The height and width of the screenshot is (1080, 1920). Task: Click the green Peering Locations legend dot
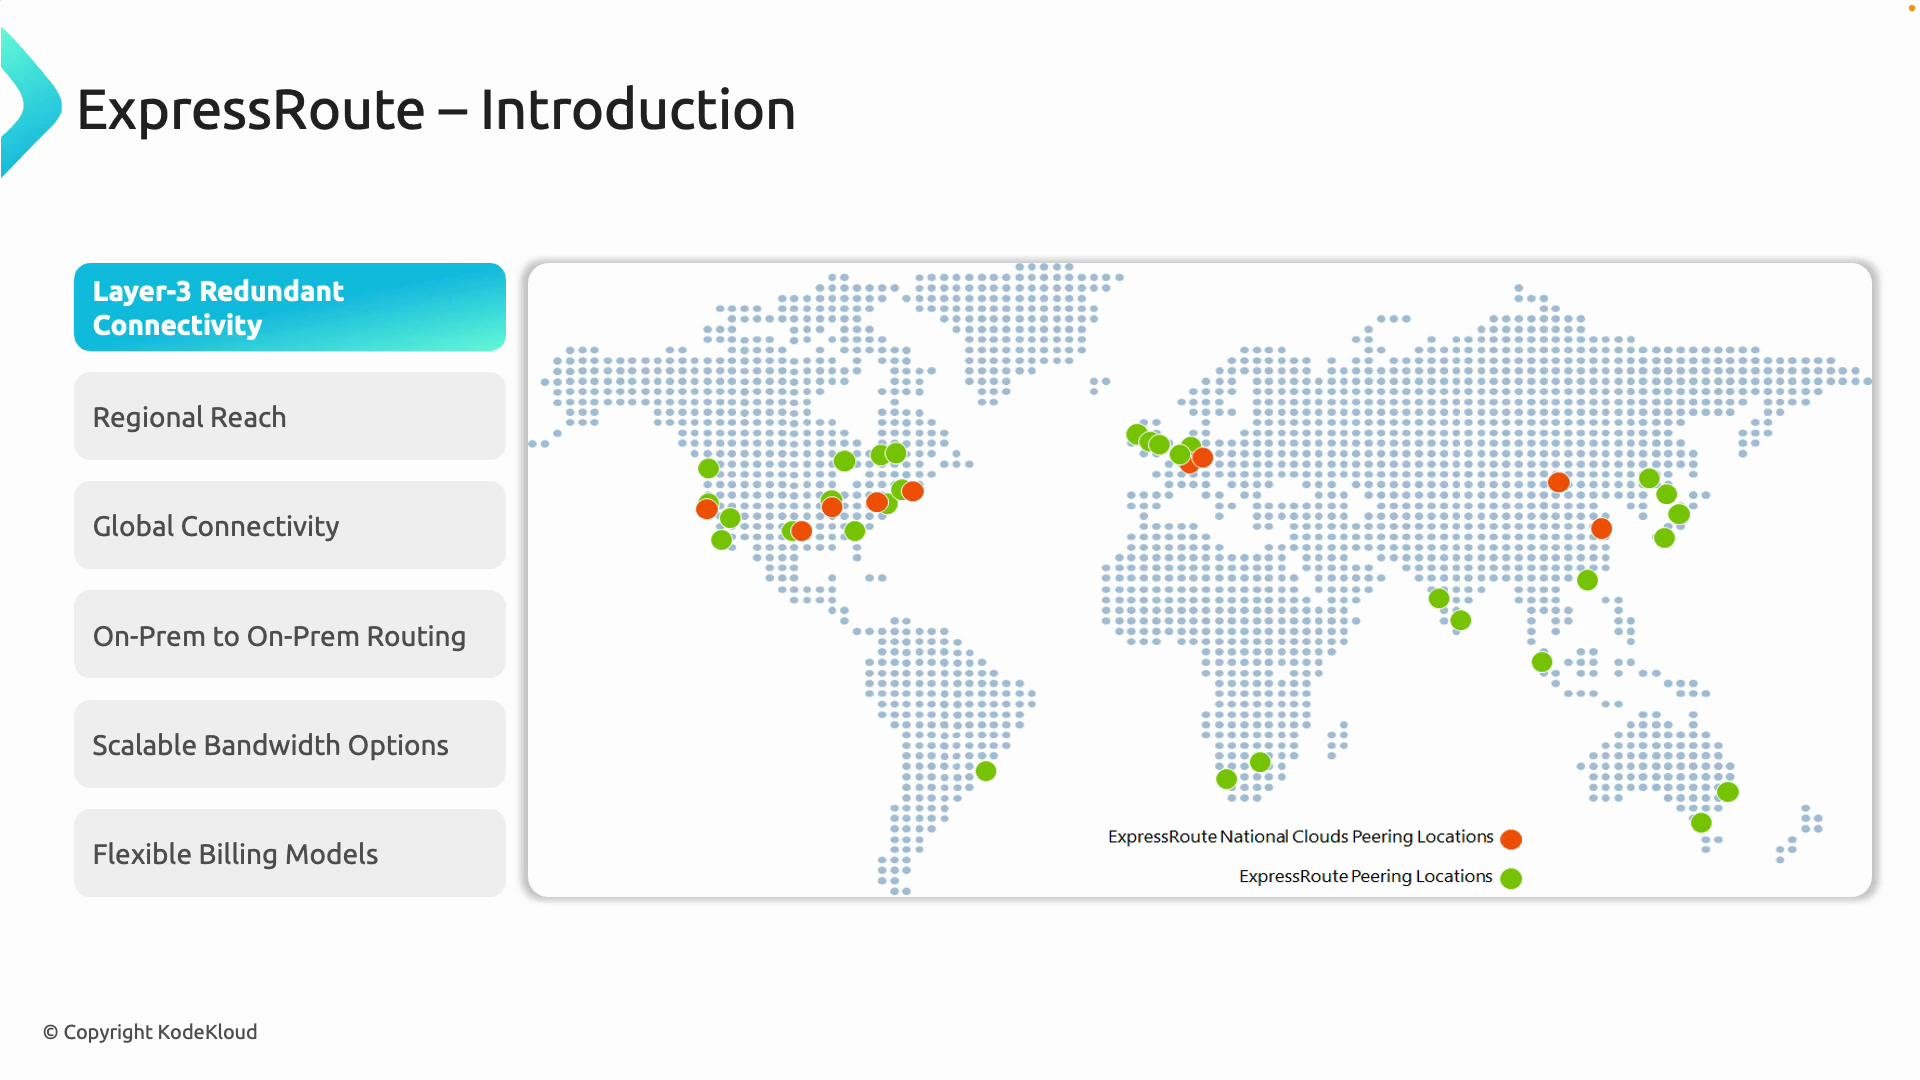coord(1511,878)
